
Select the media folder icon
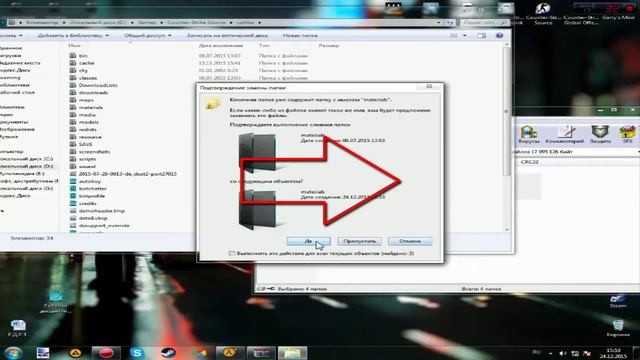(73, 115)
